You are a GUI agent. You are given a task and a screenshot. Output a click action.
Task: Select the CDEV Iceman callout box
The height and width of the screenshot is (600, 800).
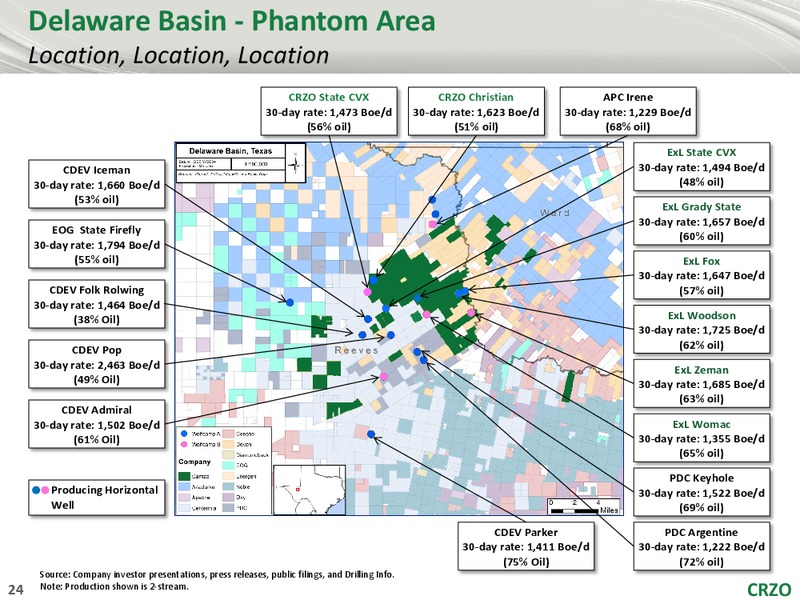point(97,184)
